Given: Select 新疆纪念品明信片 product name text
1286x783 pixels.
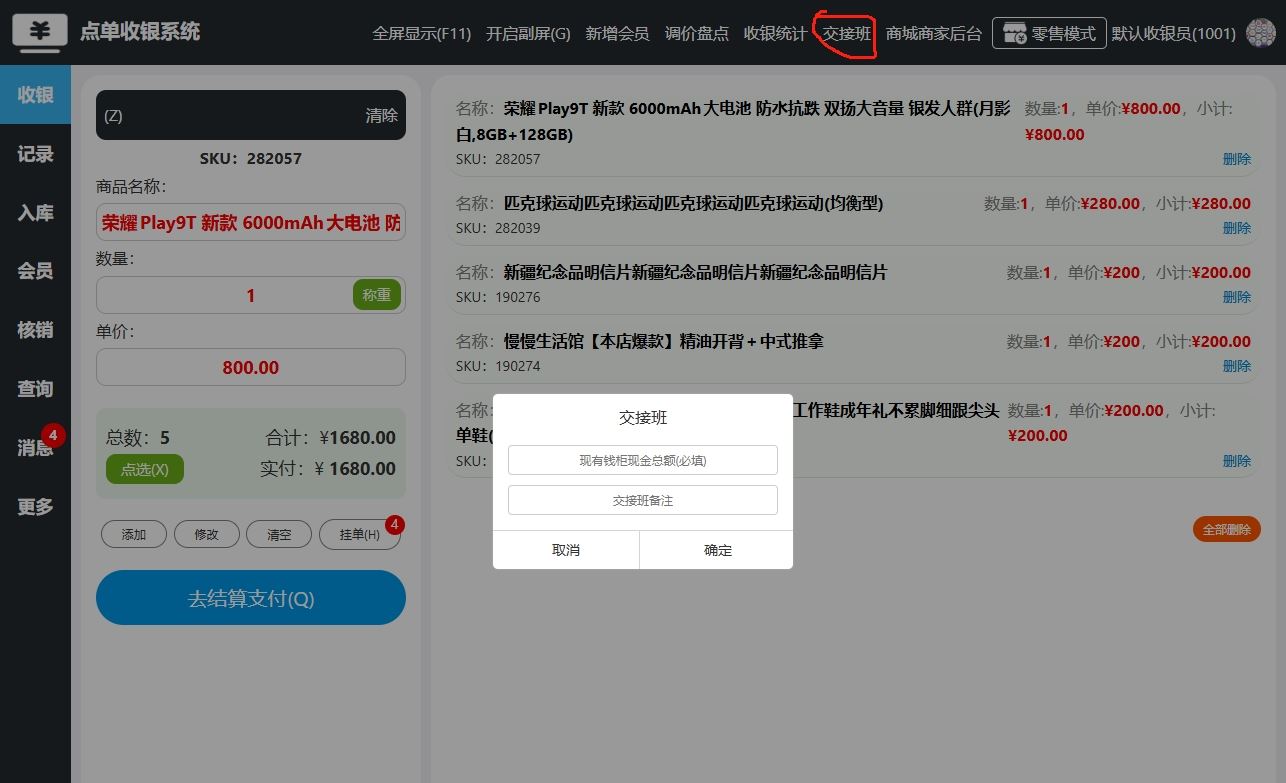Looking at the screenshot, I should tap(695, 272).
